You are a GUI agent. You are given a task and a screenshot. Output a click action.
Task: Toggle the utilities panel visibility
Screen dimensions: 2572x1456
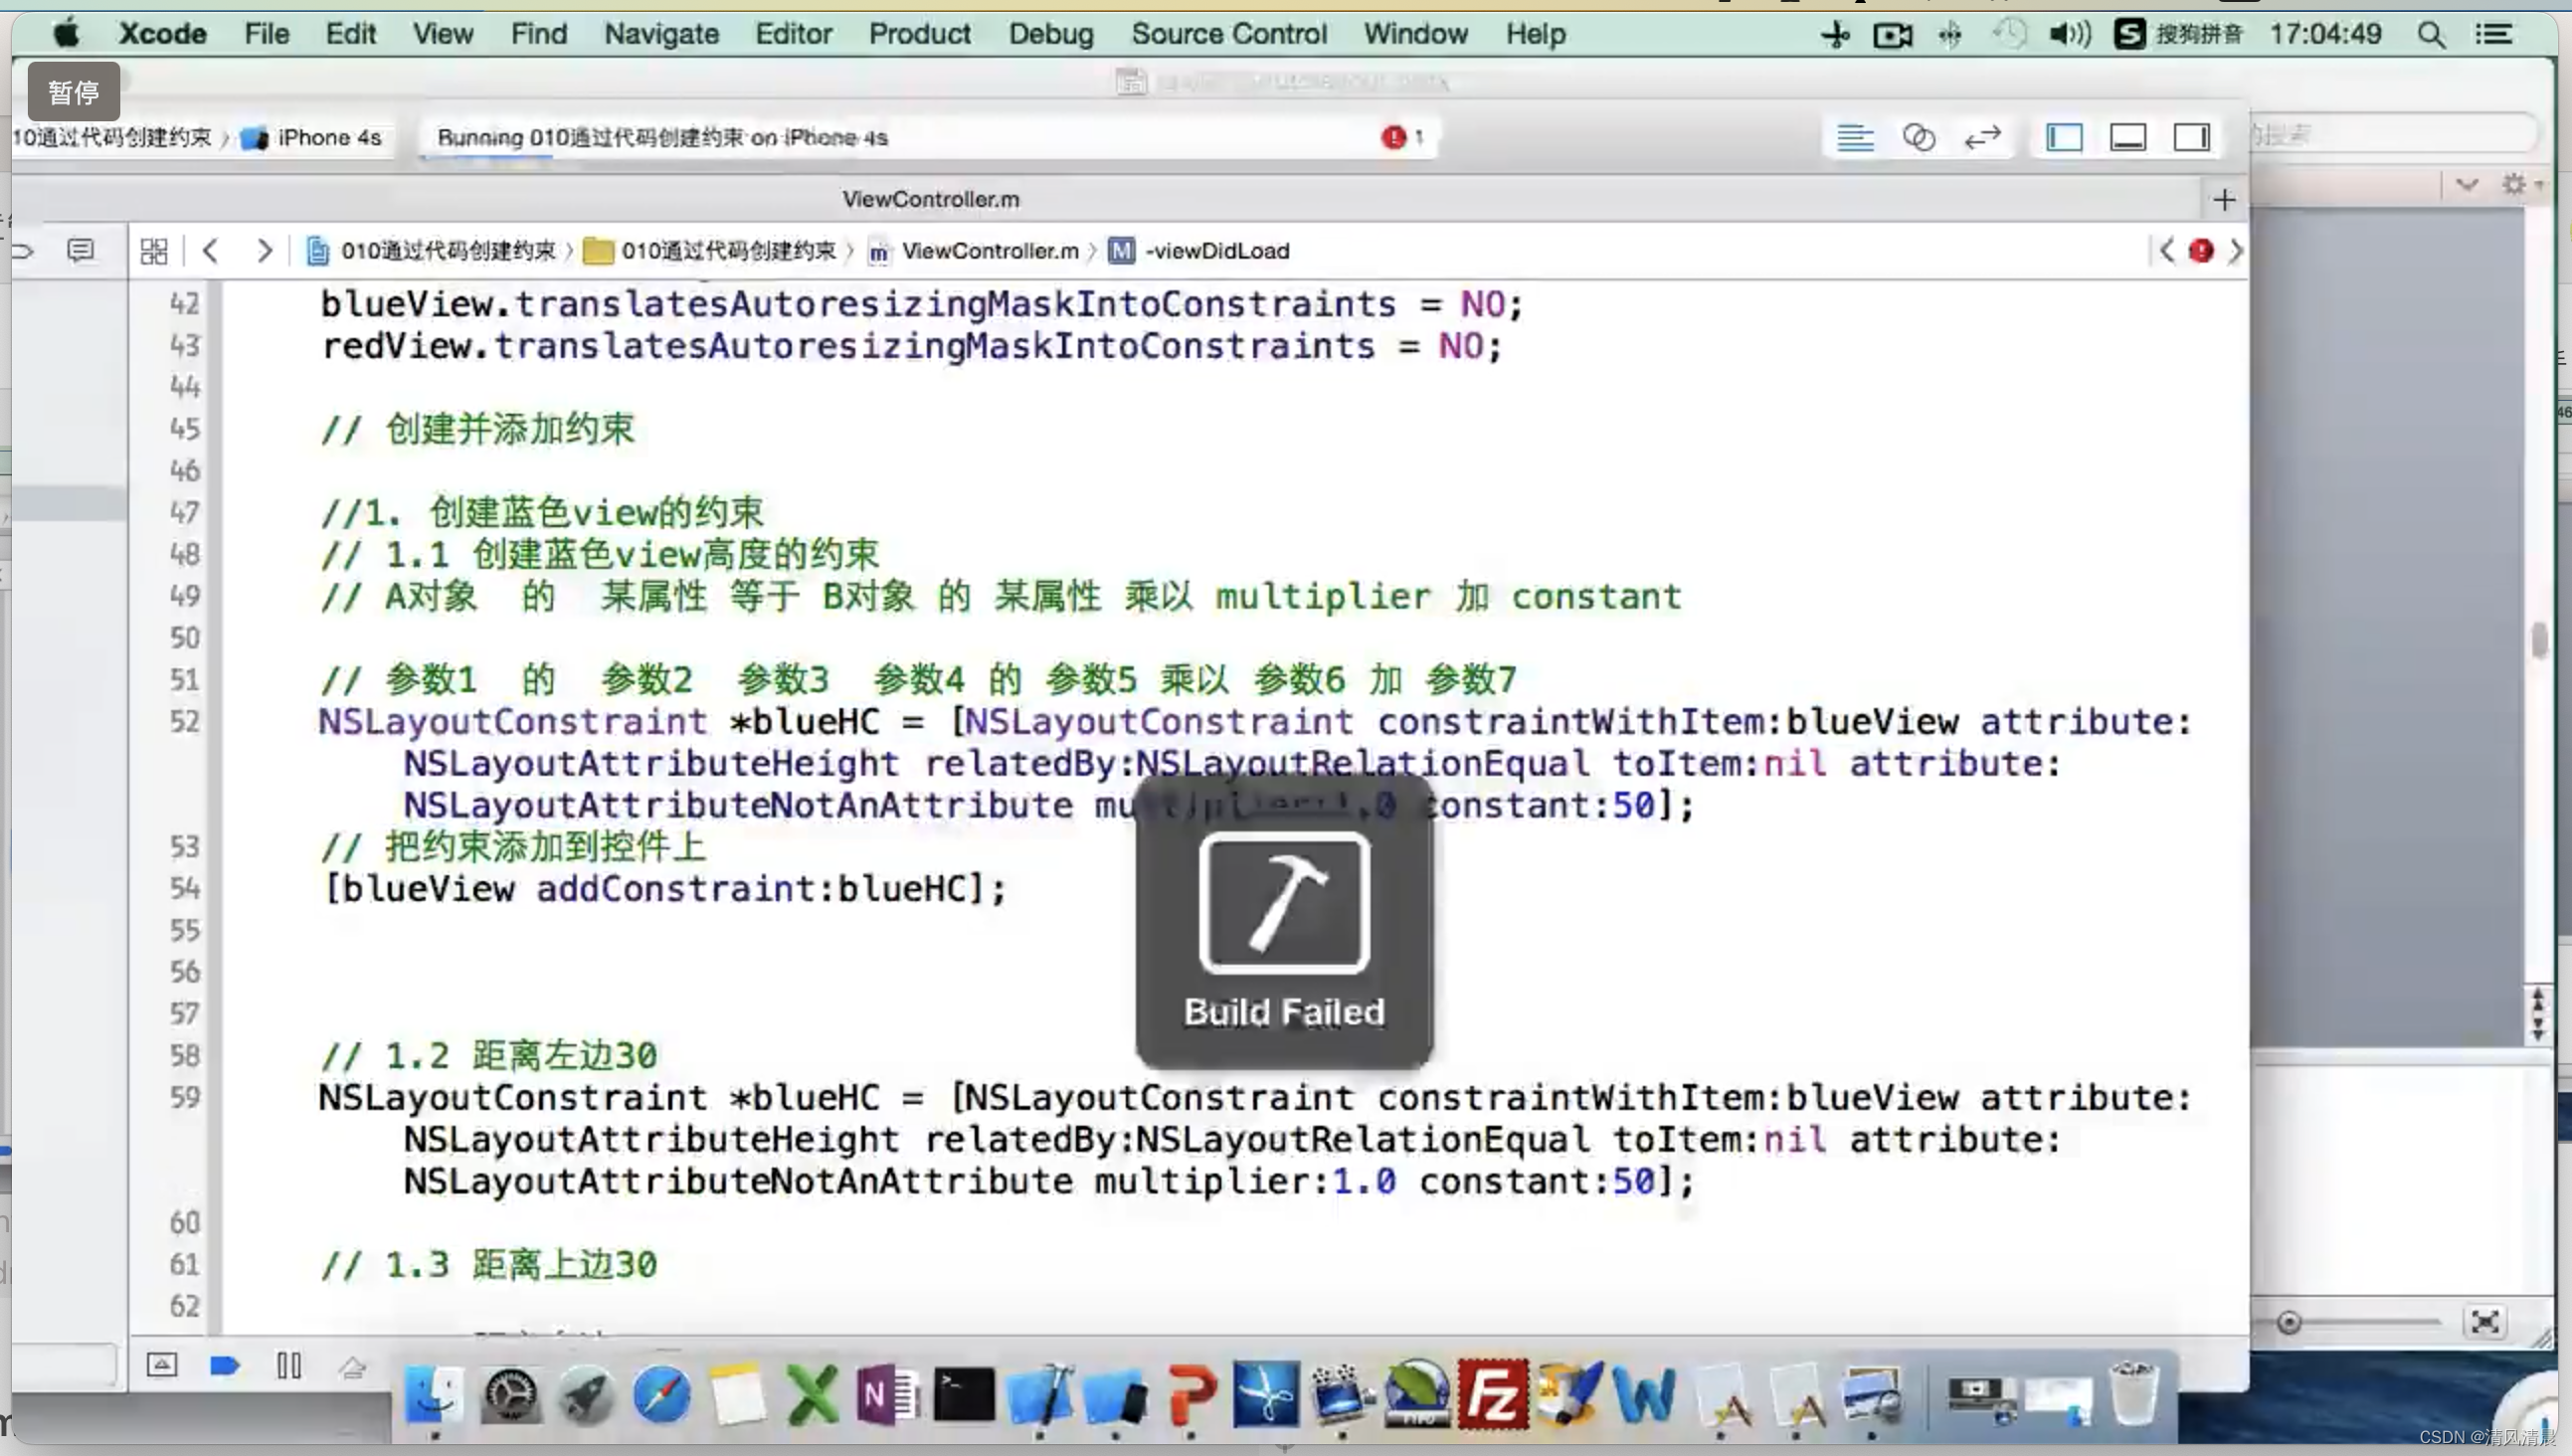tap(2192, 137)
